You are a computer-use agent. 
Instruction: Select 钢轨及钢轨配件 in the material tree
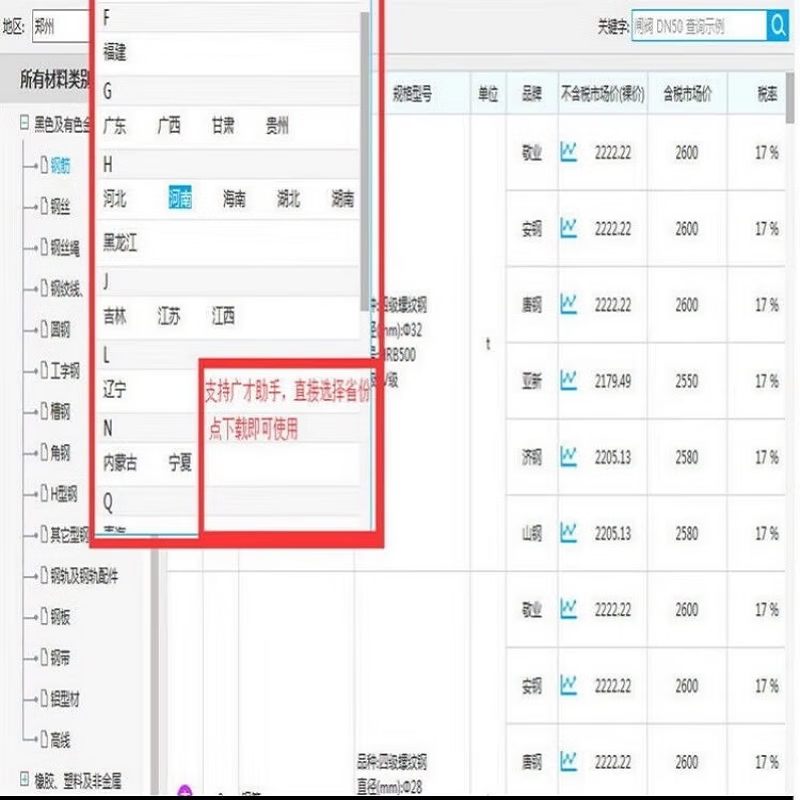tap(84, 576)
